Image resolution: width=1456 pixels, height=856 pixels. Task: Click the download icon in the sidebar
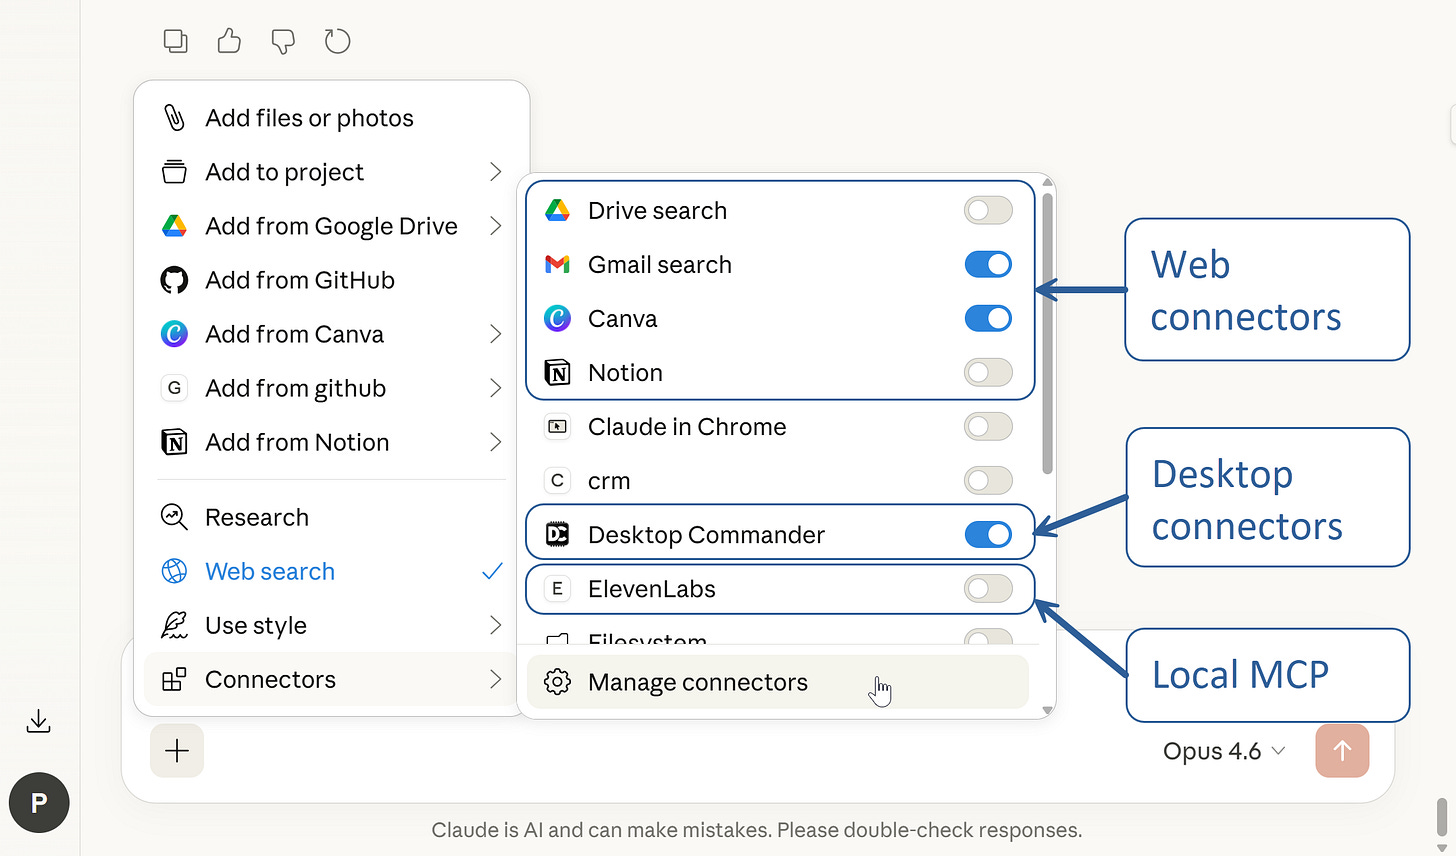pyautogui.click(x=38, y=721)
